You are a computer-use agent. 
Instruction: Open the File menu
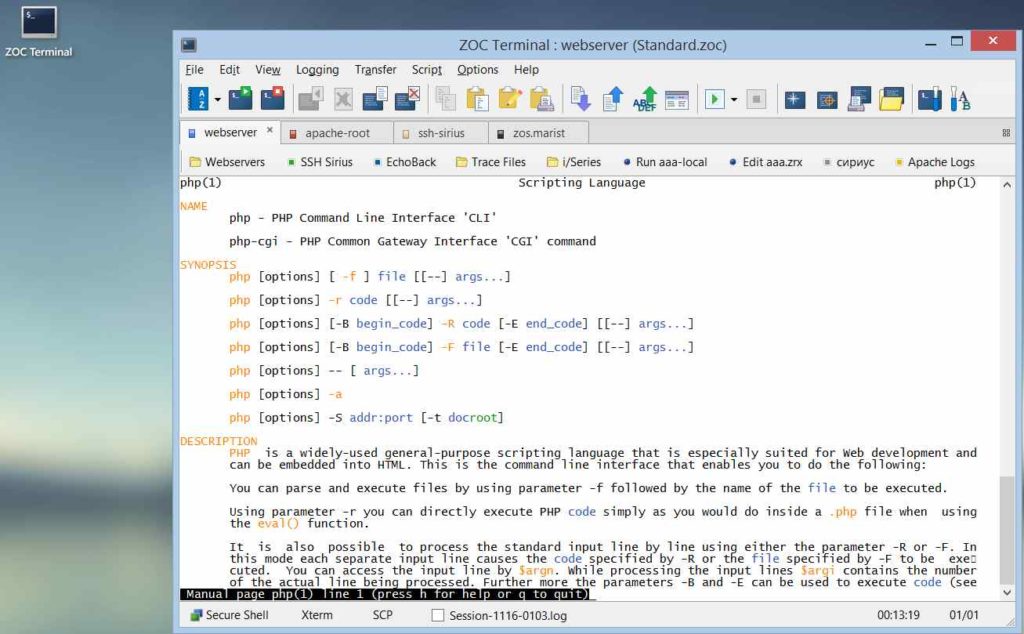point(194,70)
